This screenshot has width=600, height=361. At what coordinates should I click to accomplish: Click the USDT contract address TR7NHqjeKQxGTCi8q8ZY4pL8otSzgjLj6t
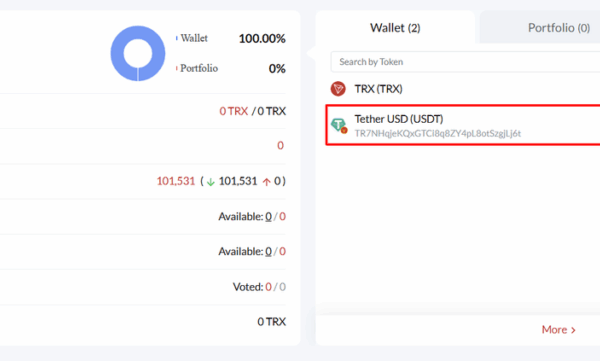tap(437, 133)
